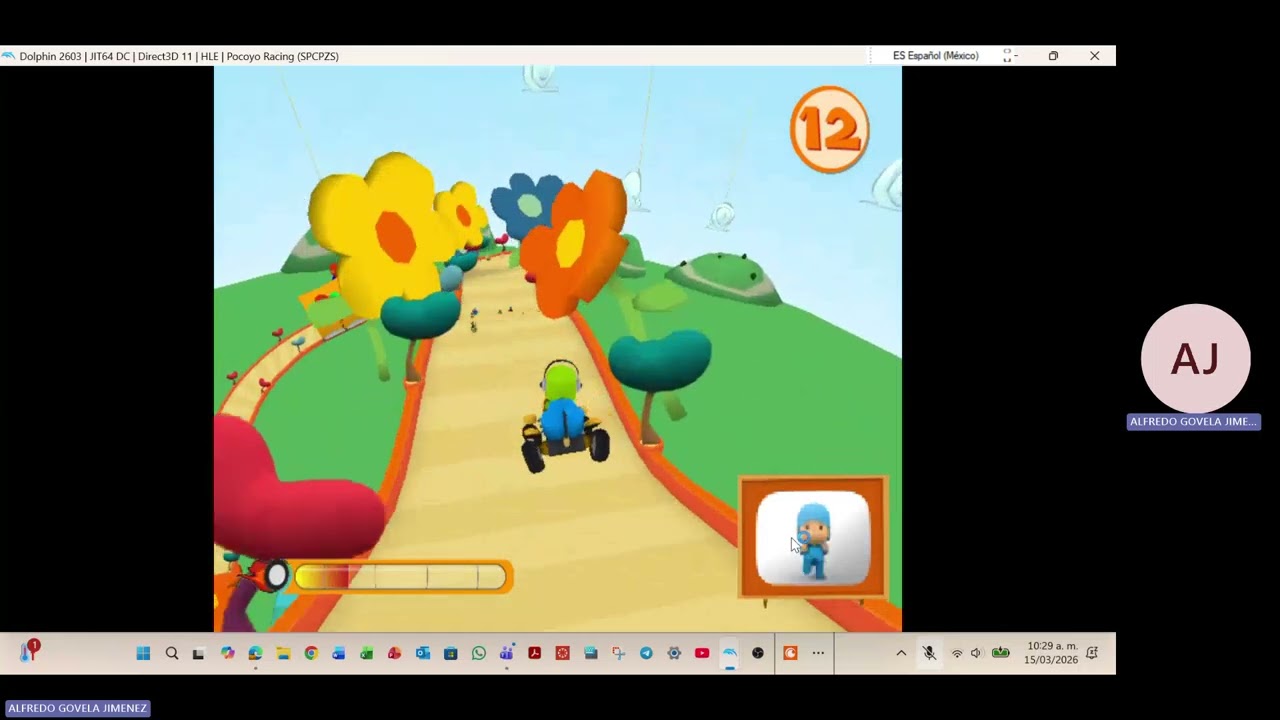Open Windows Search from the taskbar
This screenshot has height=720, width=1280.
point(171,653)
